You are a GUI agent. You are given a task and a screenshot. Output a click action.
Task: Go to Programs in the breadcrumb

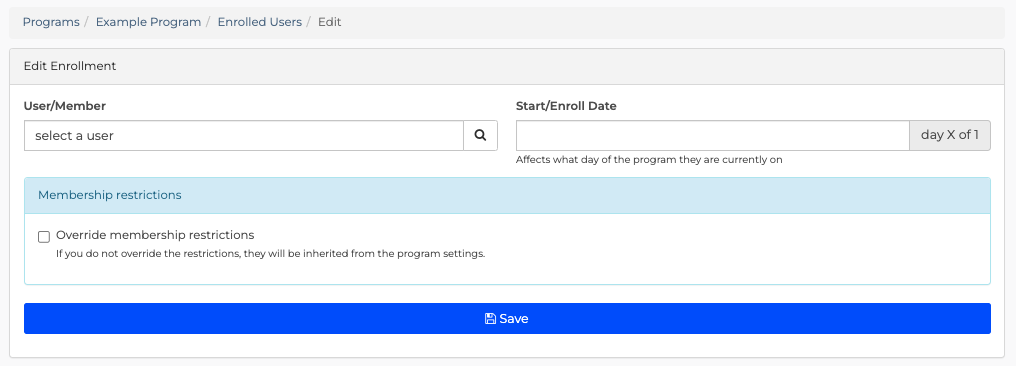pyautogui.click(x=51, y=22)
